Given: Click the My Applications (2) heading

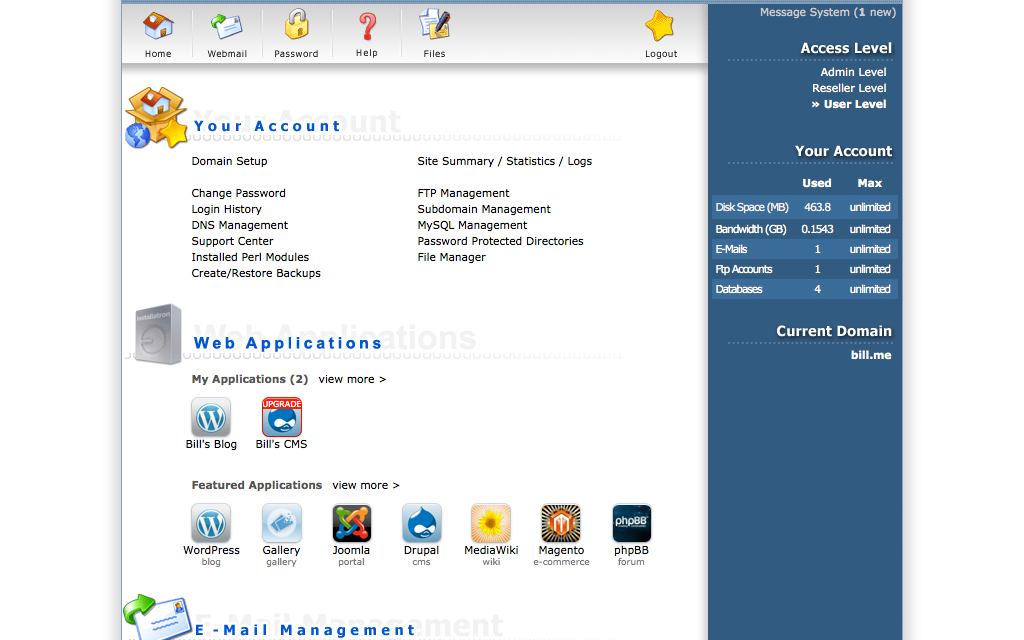Looking at the screenshot, I should coord(249,379).
